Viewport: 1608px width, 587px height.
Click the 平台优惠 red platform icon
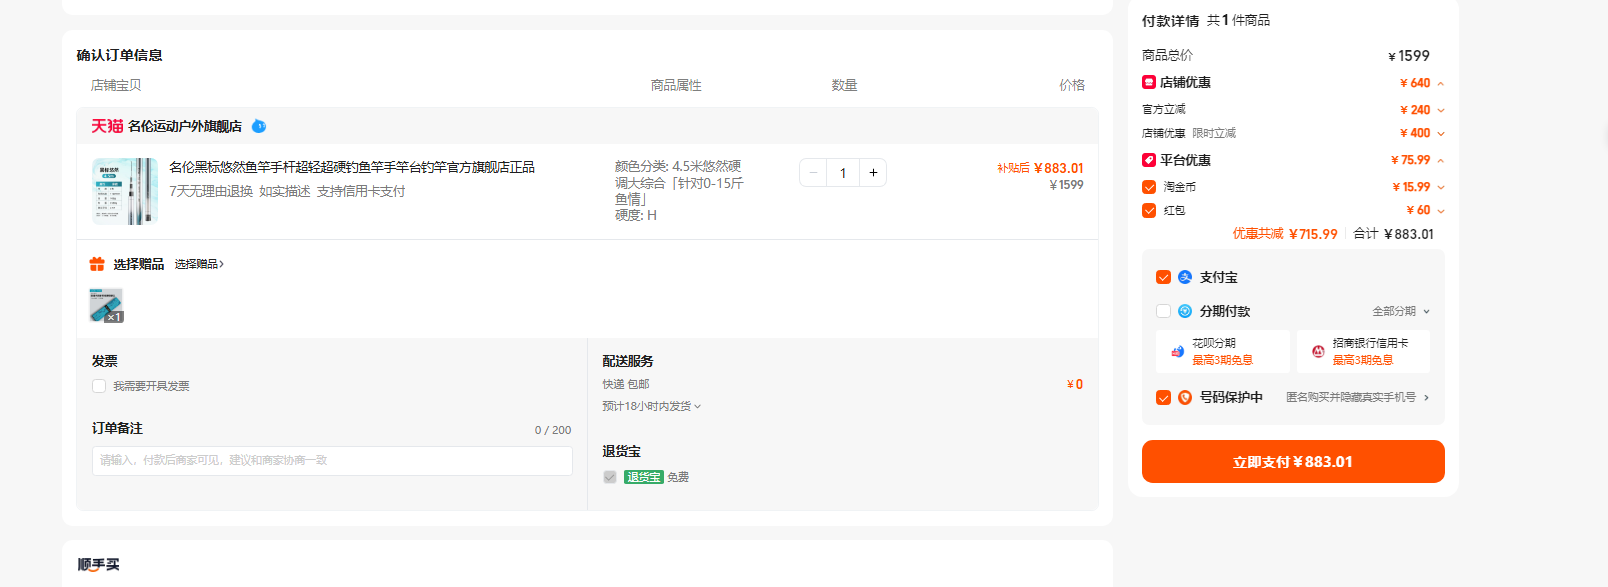(x=1149, y=160)
